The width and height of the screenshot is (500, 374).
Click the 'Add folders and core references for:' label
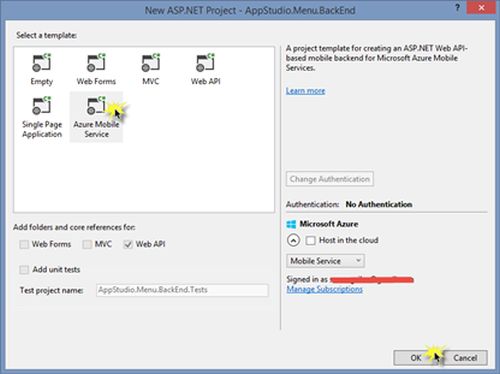tap(74, 227)
